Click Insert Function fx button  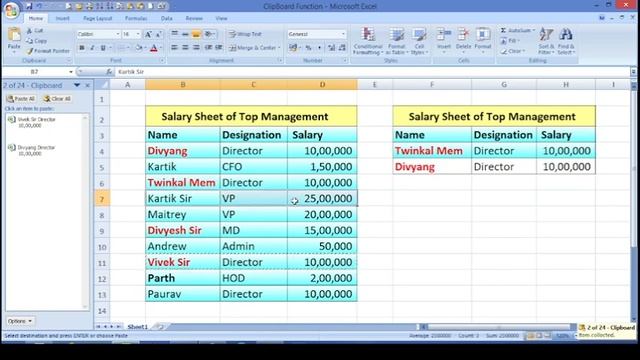109,72
